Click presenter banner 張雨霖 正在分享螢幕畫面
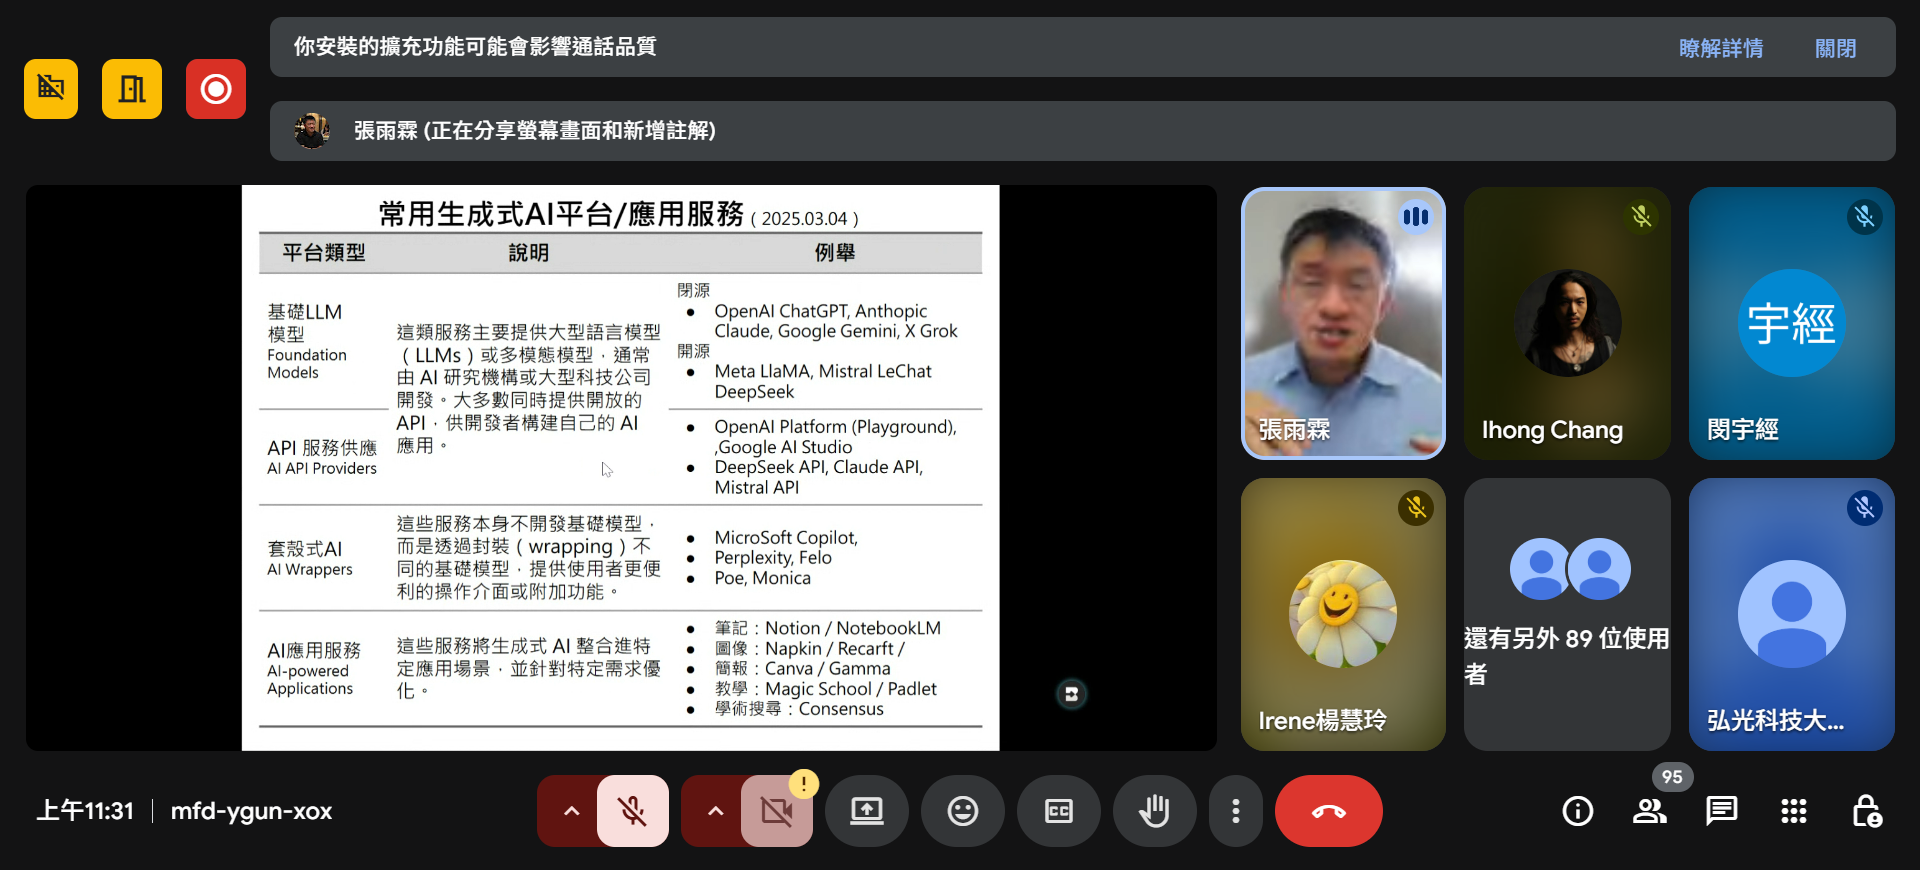 1082,131
